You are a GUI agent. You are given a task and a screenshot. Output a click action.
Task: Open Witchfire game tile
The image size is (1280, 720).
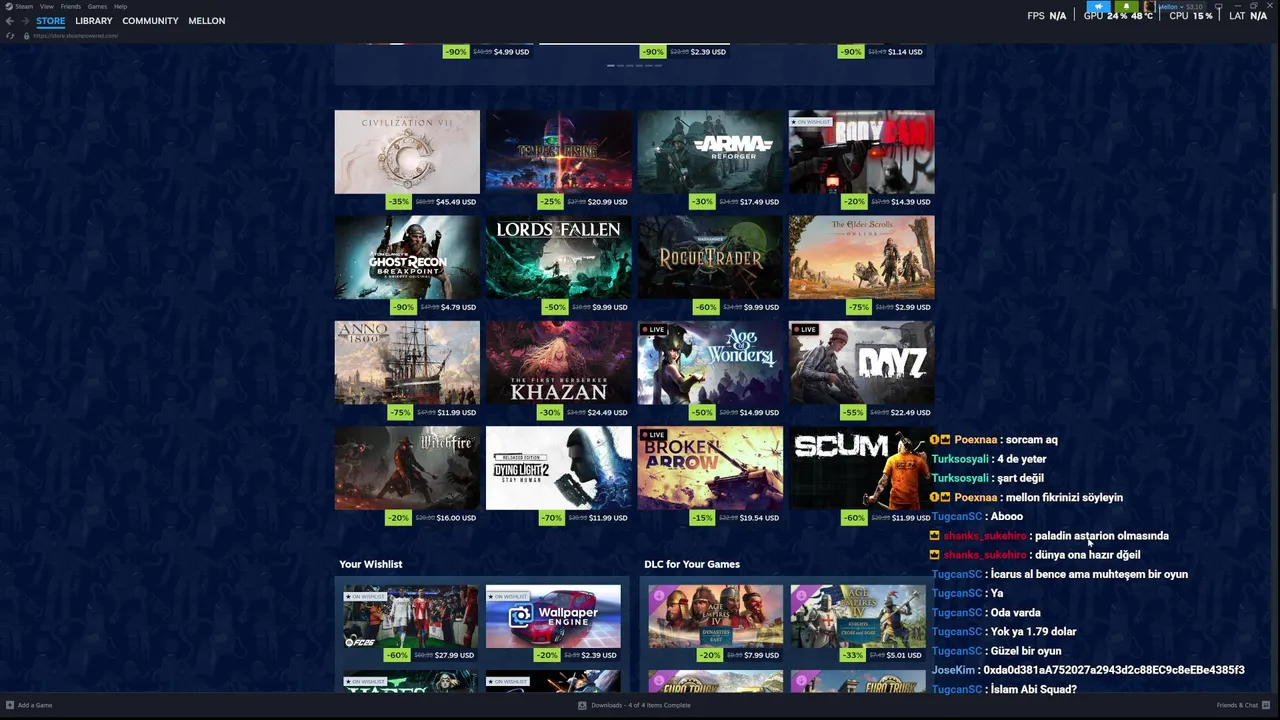click(407, 468)
